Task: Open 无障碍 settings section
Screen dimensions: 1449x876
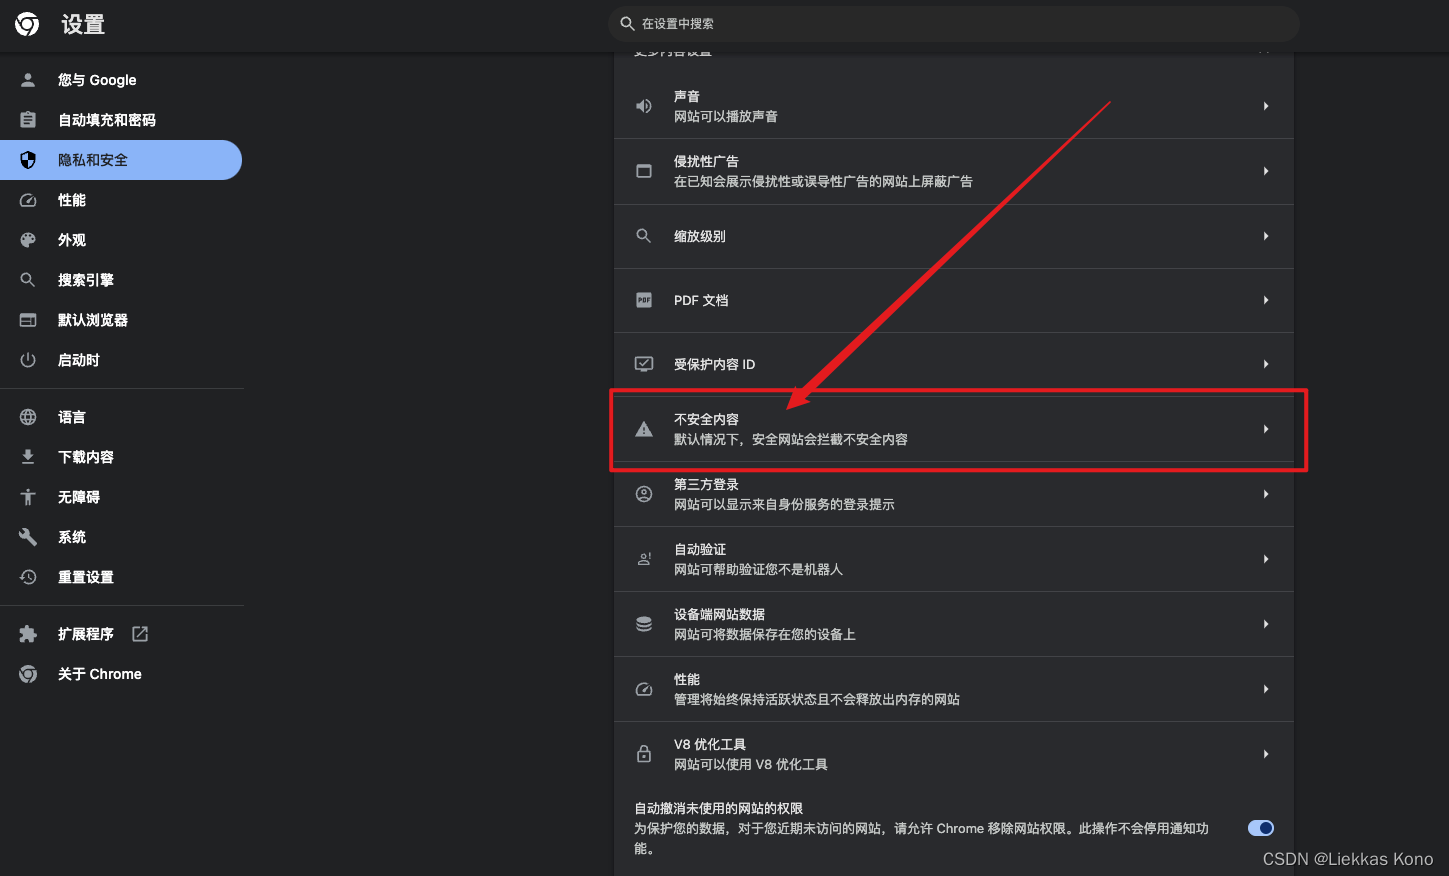Action: point(121,497)
